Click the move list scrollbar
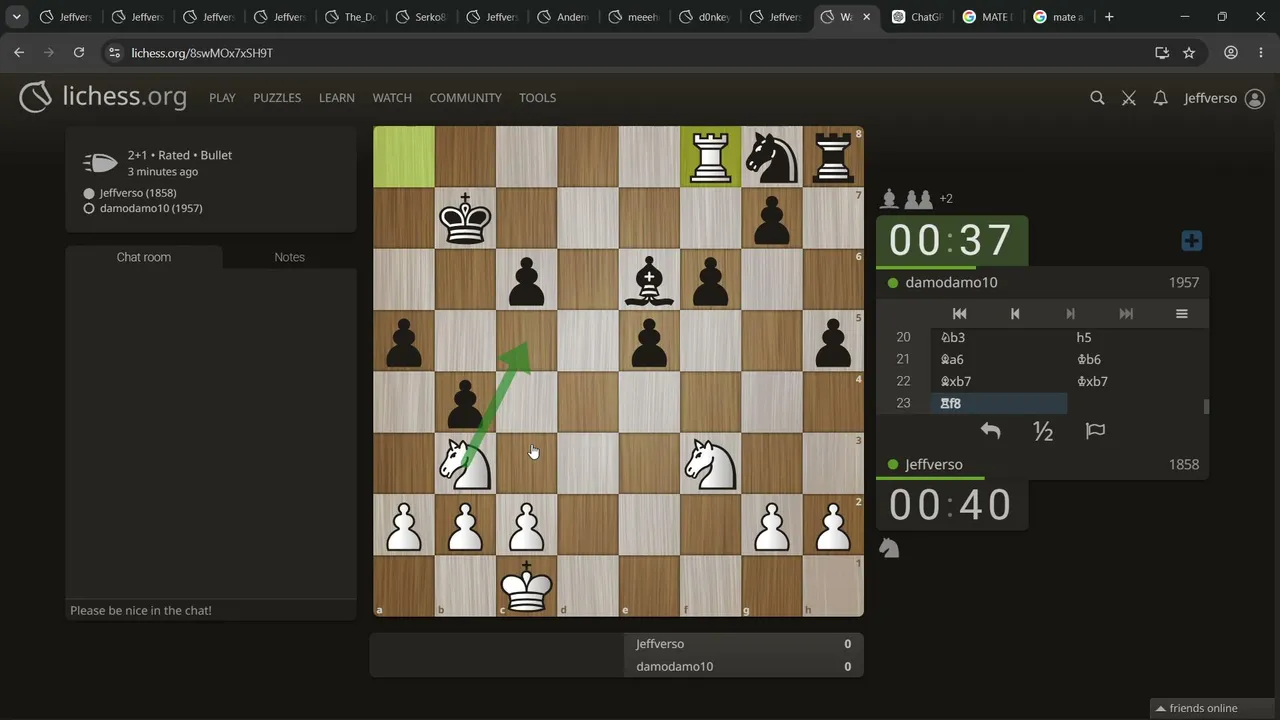 [x=1206, y=406]
